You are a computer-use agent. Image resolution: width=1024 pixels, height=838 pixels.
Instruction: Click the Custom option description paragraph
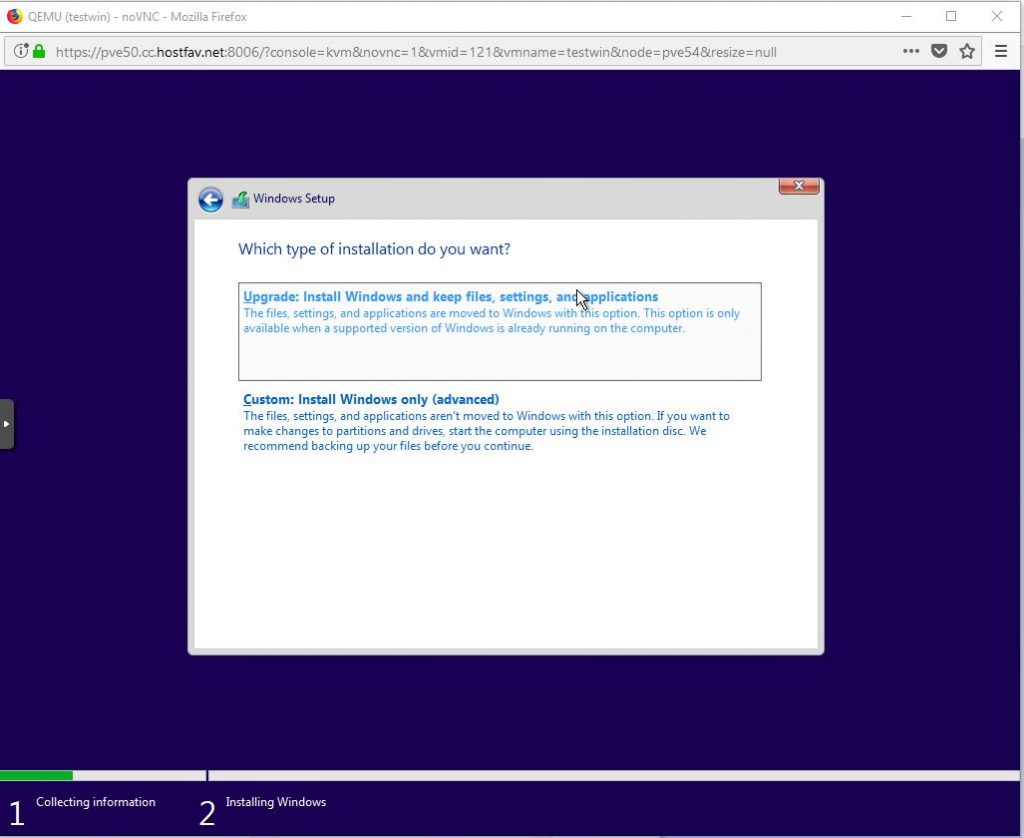486,431
